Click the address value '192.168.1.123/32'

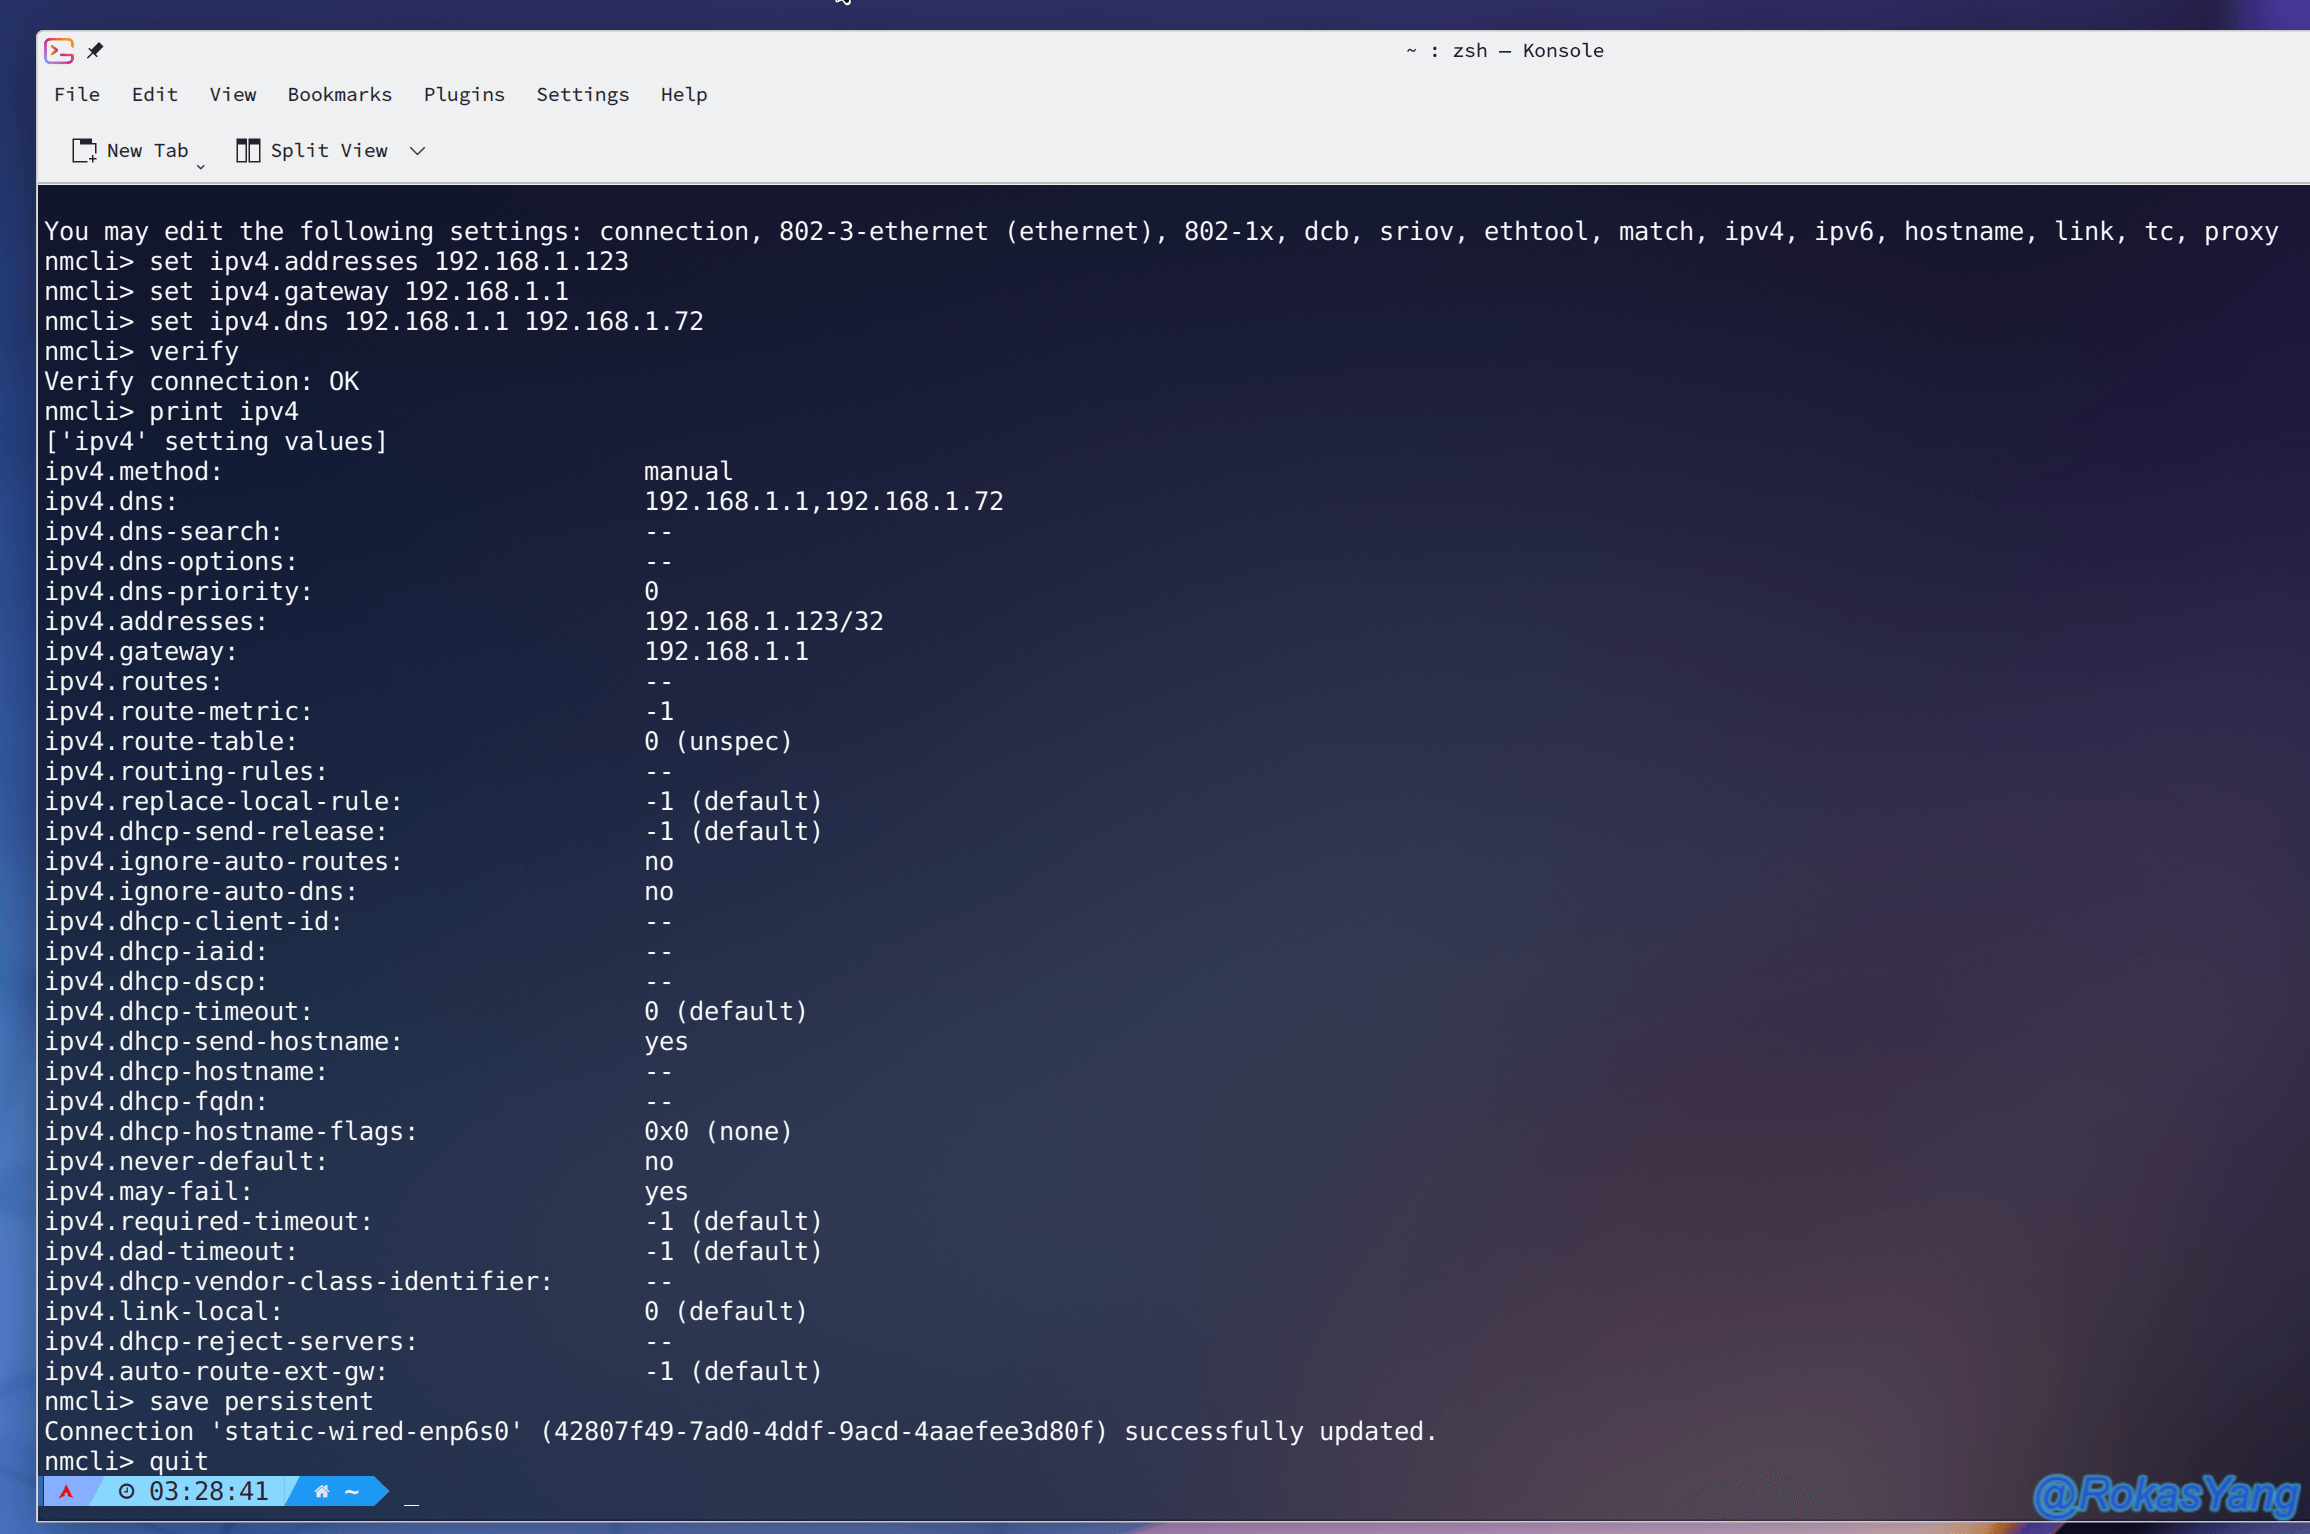click(x=764, y=621)
